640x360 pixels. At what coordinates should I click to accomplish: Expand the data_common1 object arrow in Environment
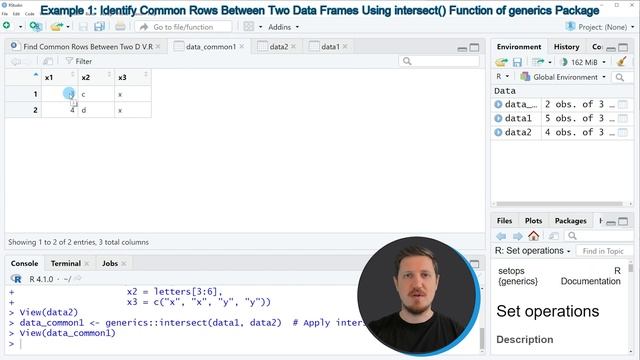[x=498, y=104]
